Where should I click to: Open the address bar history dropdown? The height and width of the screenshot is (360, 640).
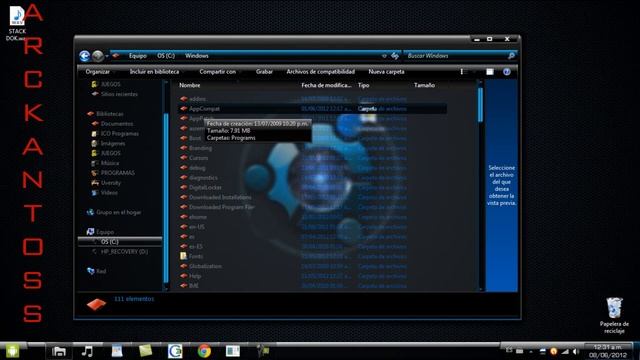point(384,56)
